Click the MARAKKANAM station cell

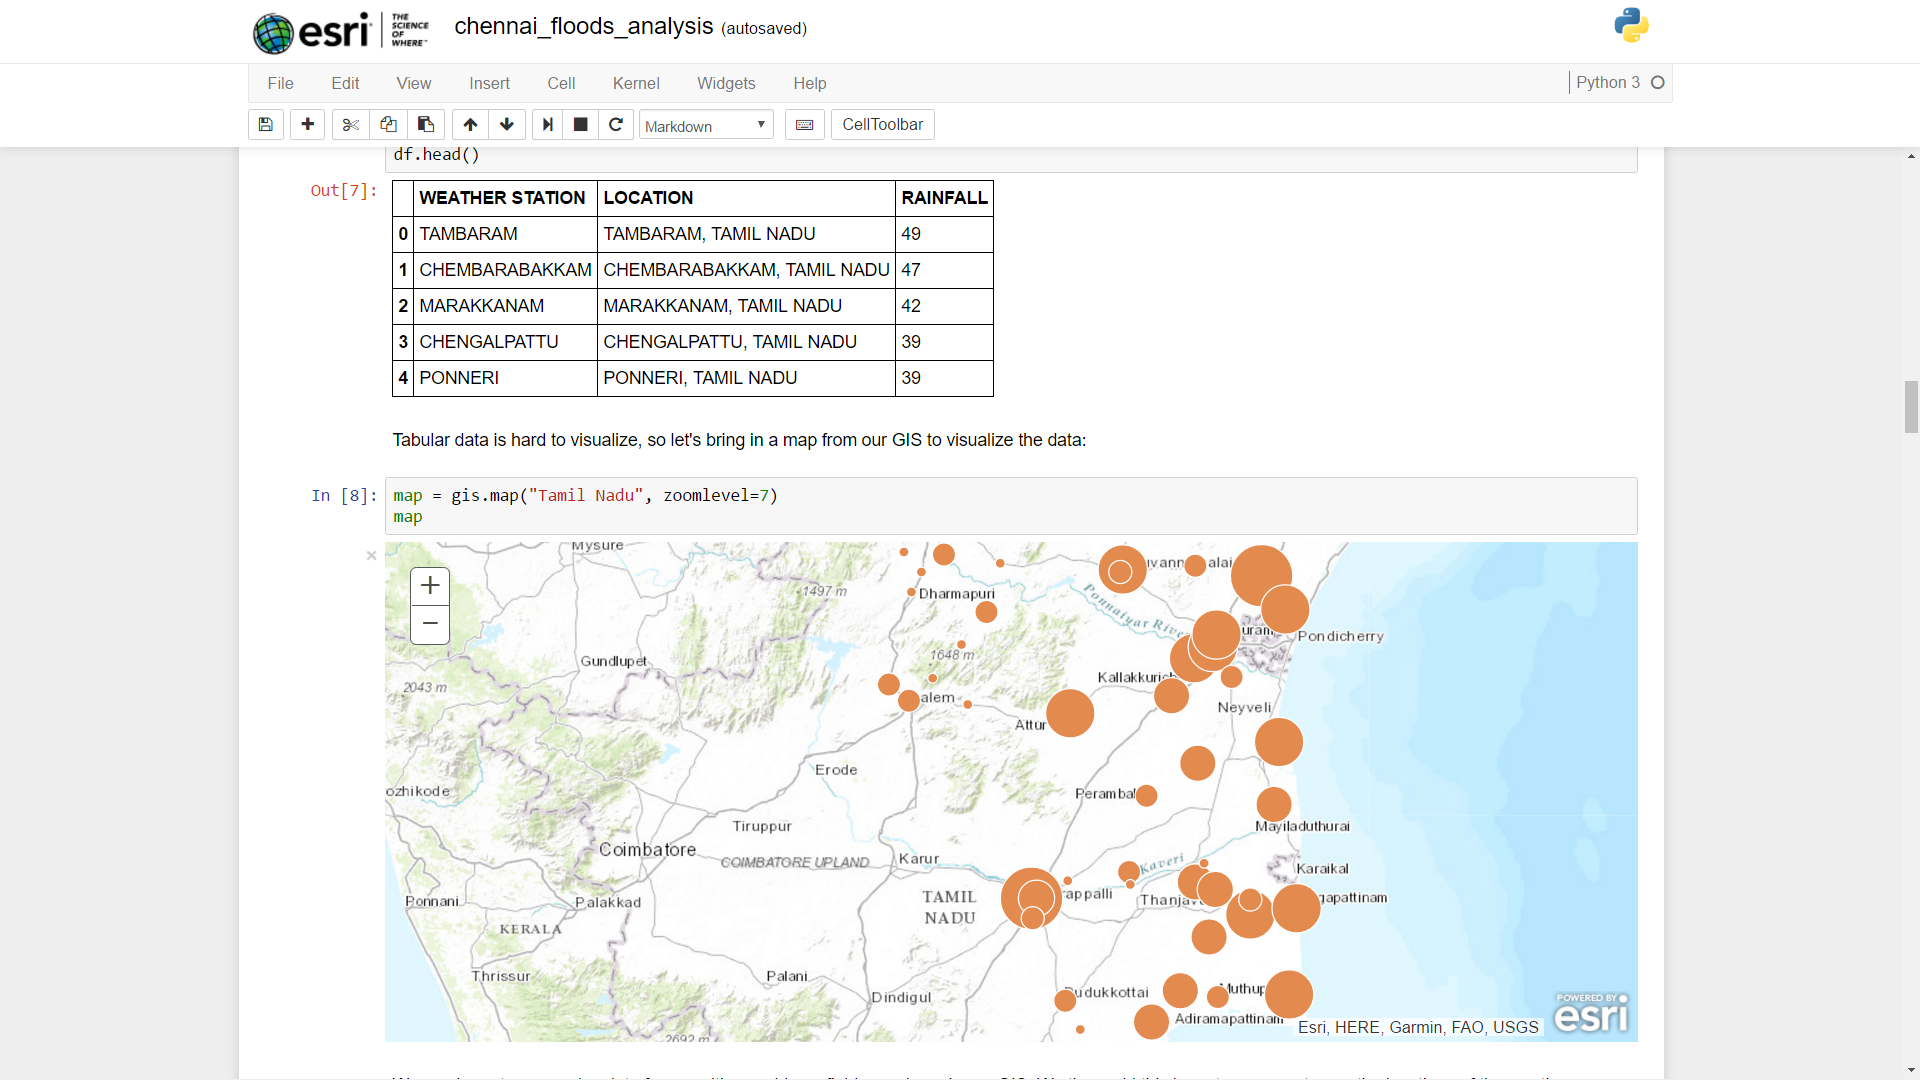[504, 306]
